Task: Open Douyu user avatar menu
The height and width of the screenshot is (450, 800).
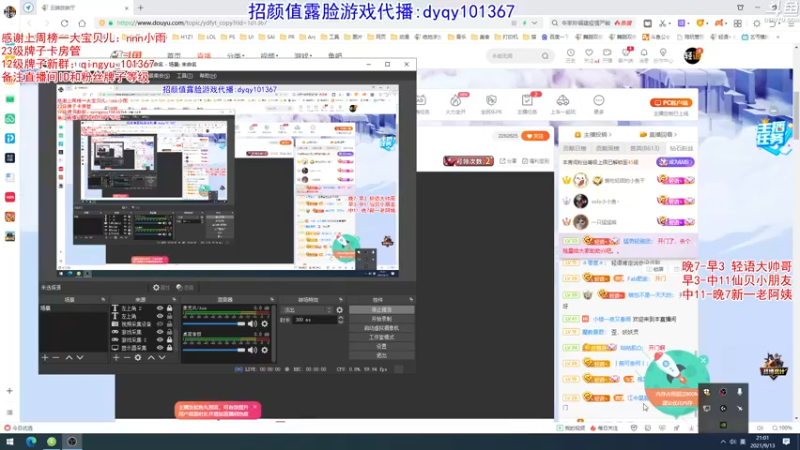Action: click(x=693, y=55)
